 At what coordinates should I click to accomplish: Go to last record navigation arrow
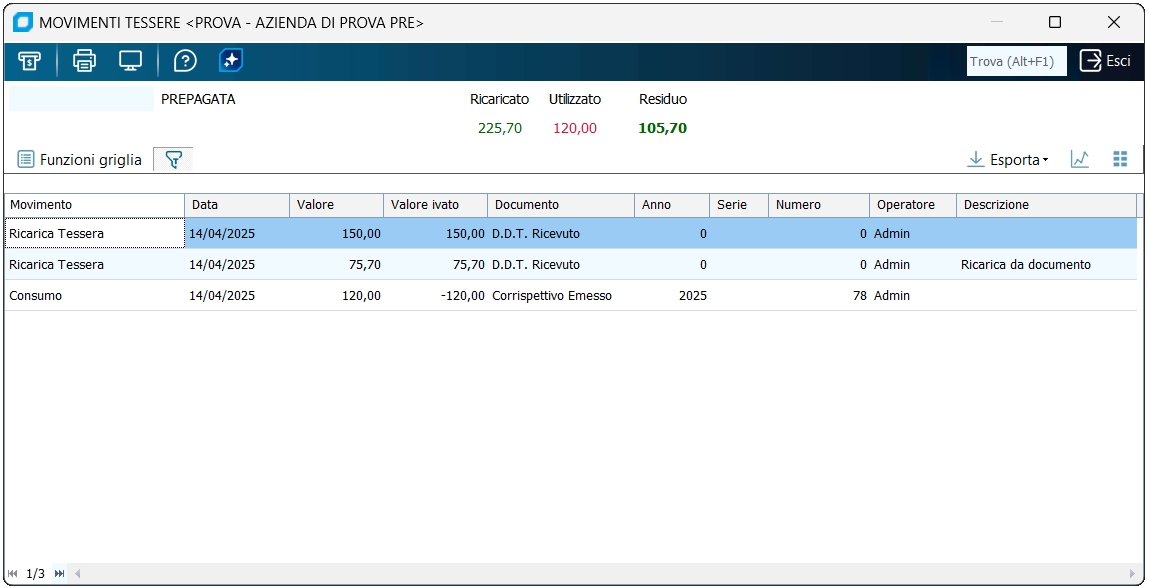point(59,573)
